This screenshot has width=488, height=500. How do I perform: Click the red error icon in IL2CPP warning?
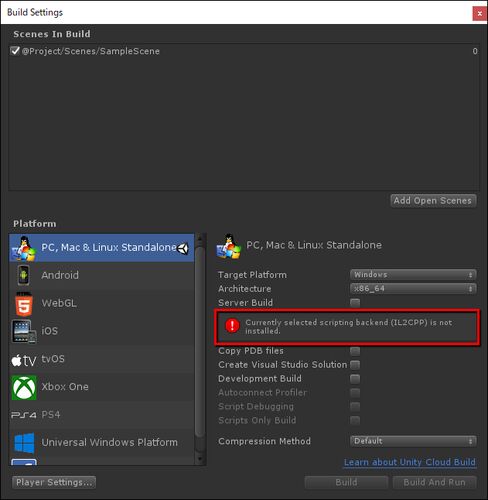[232, 326]
